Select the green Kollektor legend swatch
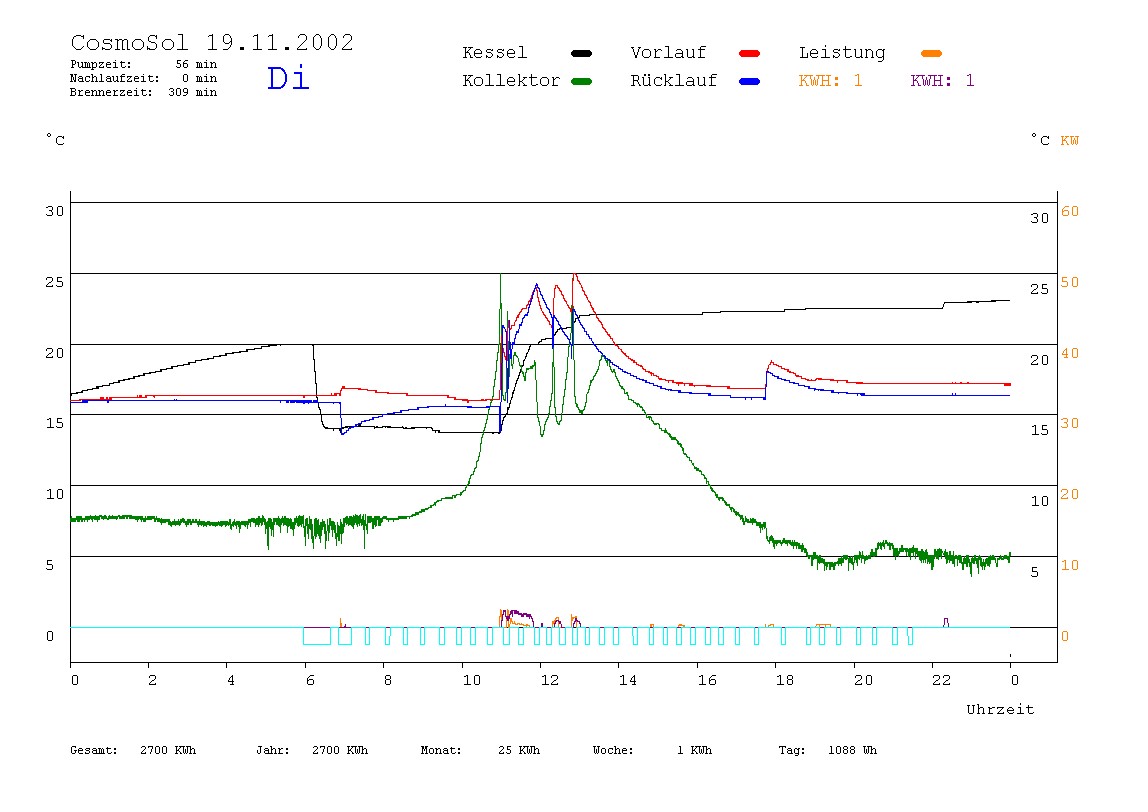Viewport: 1148px width, 812px height. [581, 81]
